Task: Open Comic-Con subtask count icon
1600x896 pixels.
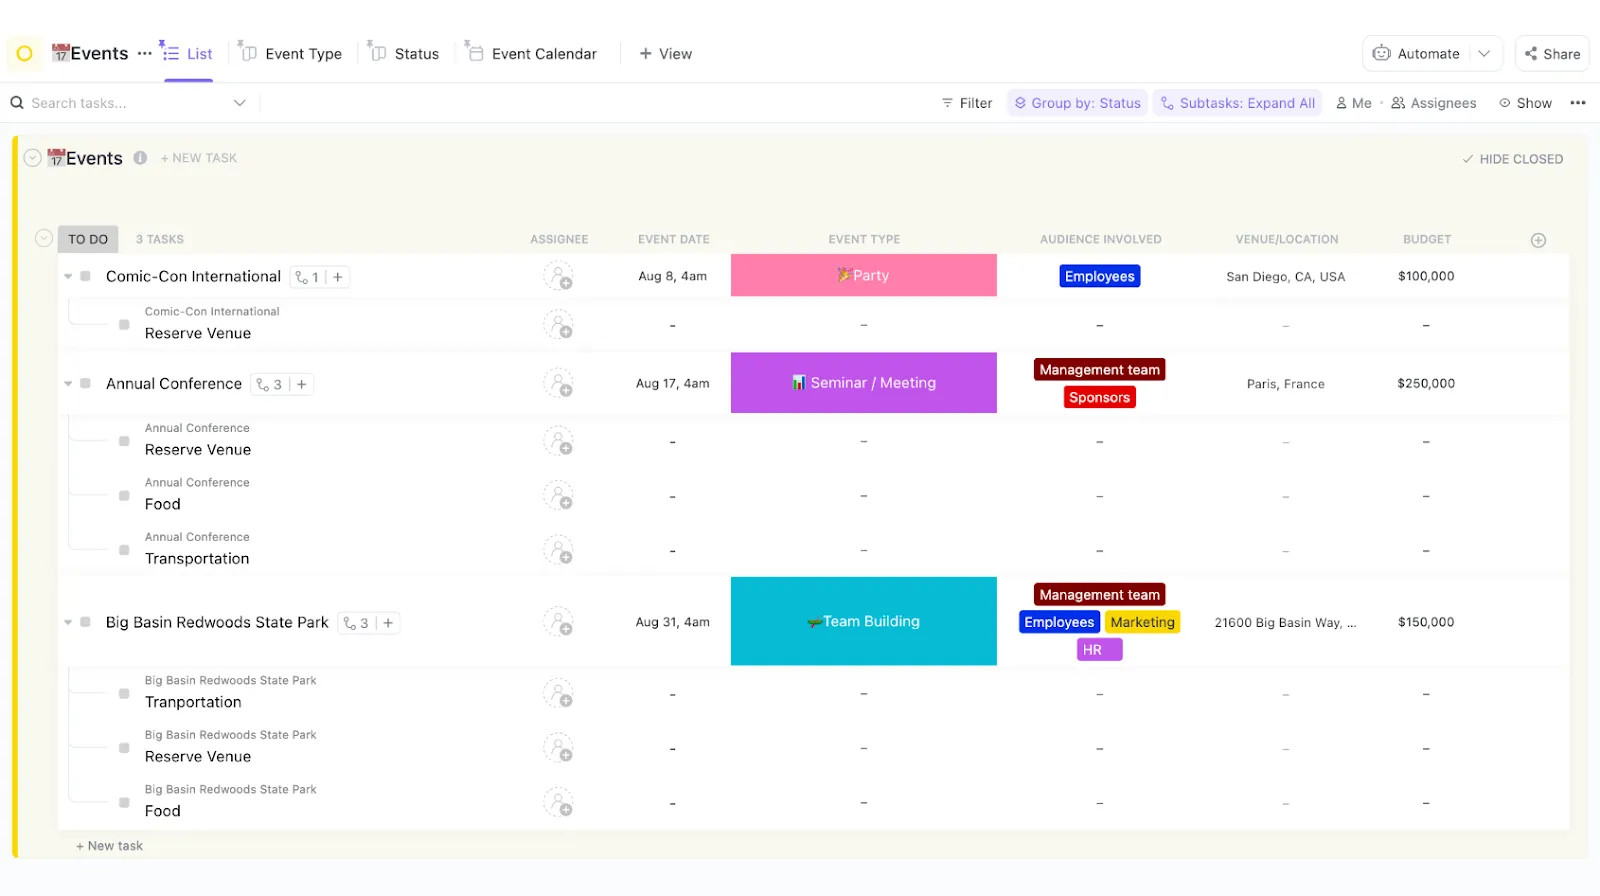Action: (307, 277)
